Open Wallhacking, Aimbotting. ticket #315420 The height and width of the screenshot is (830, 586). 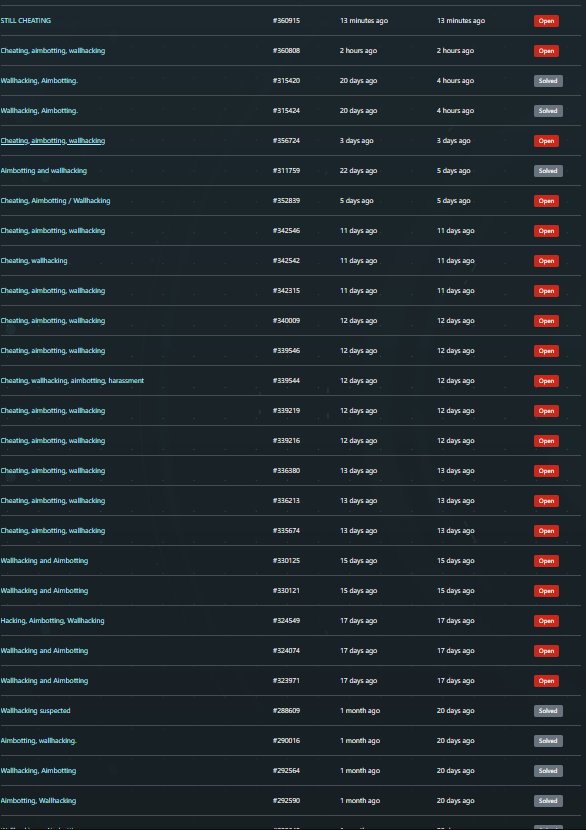(39, 80)
